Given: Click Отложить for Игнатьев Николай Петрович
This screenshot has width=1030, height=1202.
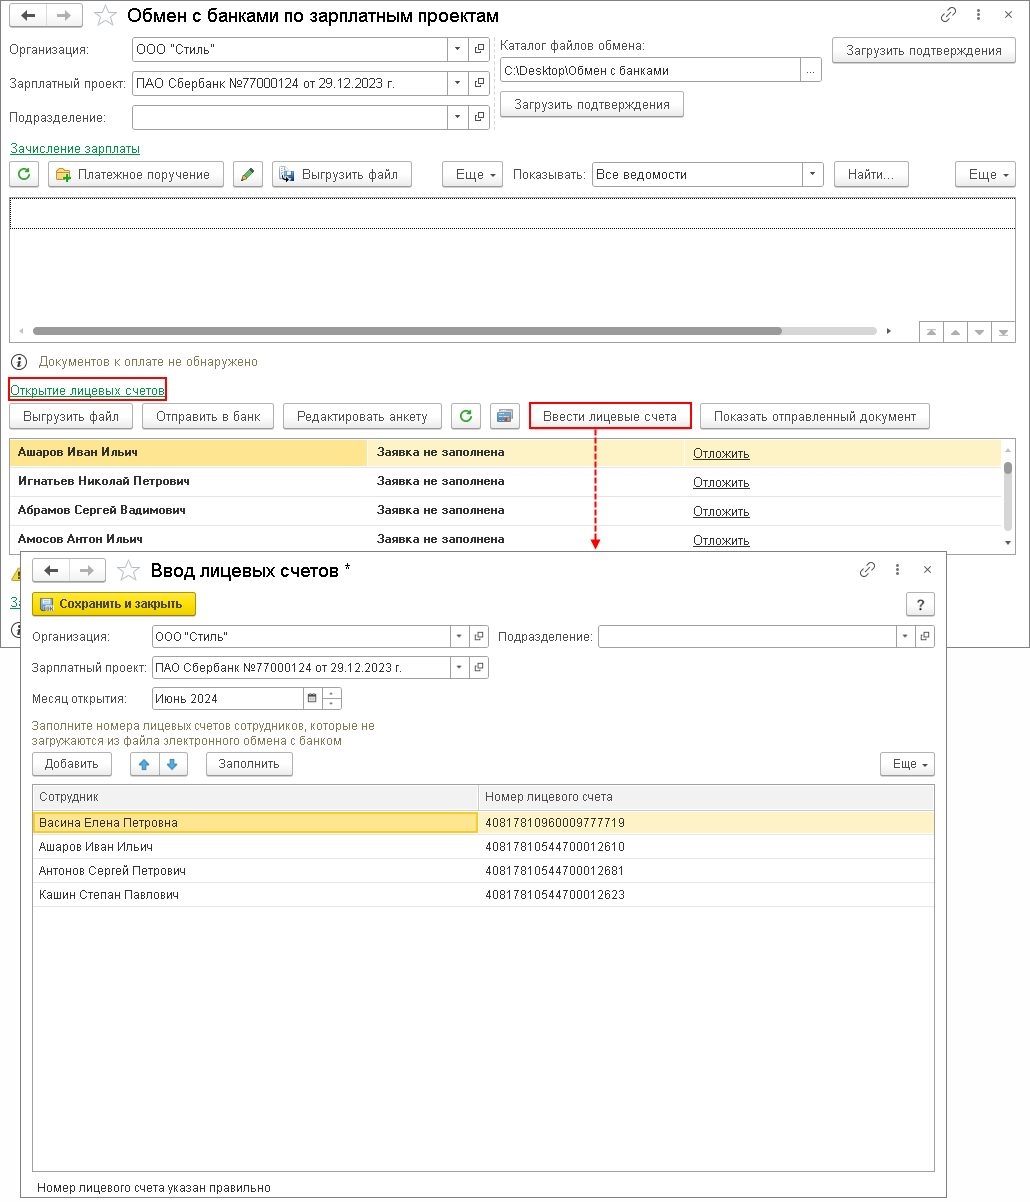Looking at the screenshot, I should click(721, 482).
